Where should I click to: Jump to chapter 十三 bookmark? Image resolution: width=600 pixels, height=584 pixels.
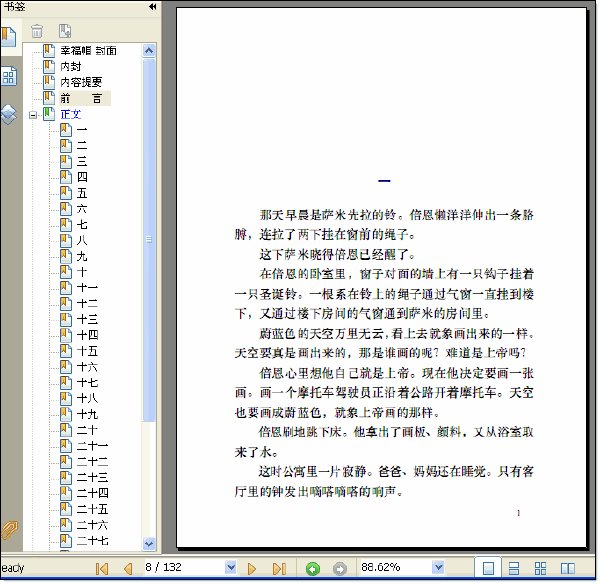[87, 320]
